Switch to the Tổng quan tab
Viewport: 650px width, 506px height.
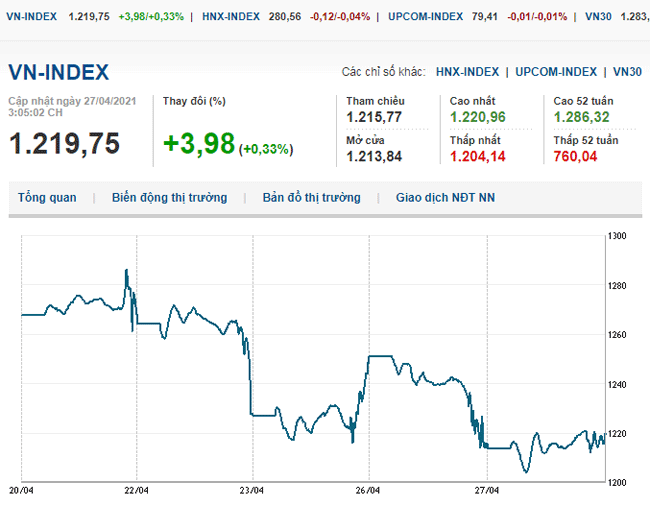click(47, 198)
